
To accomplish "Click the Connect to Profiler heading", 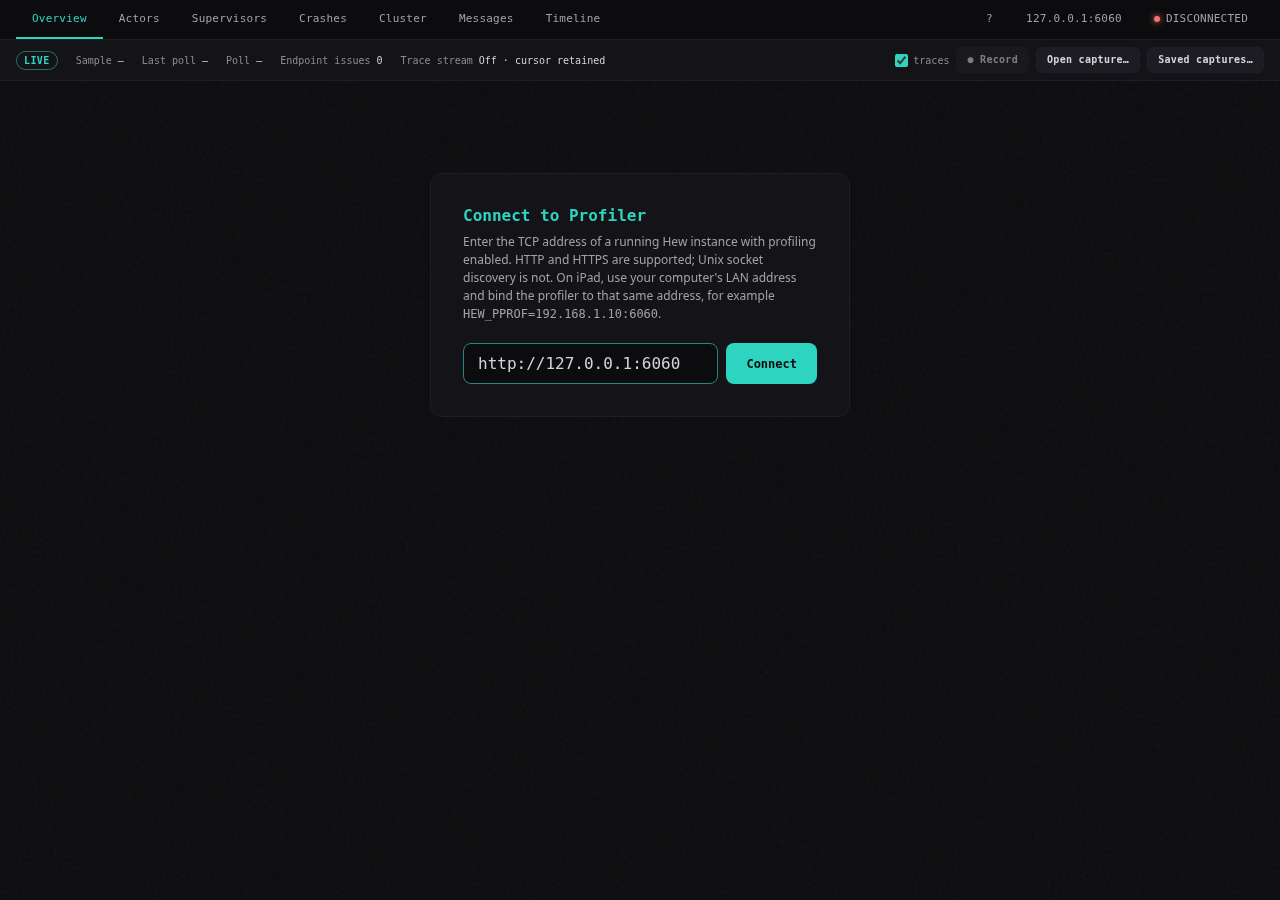I will (554, 215).
